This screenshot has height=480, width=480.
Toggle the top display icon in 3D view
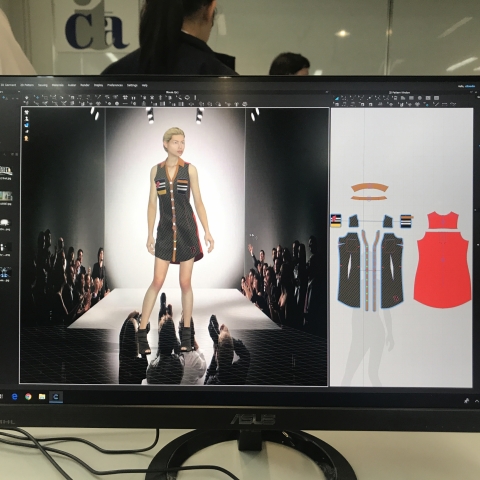27,112
